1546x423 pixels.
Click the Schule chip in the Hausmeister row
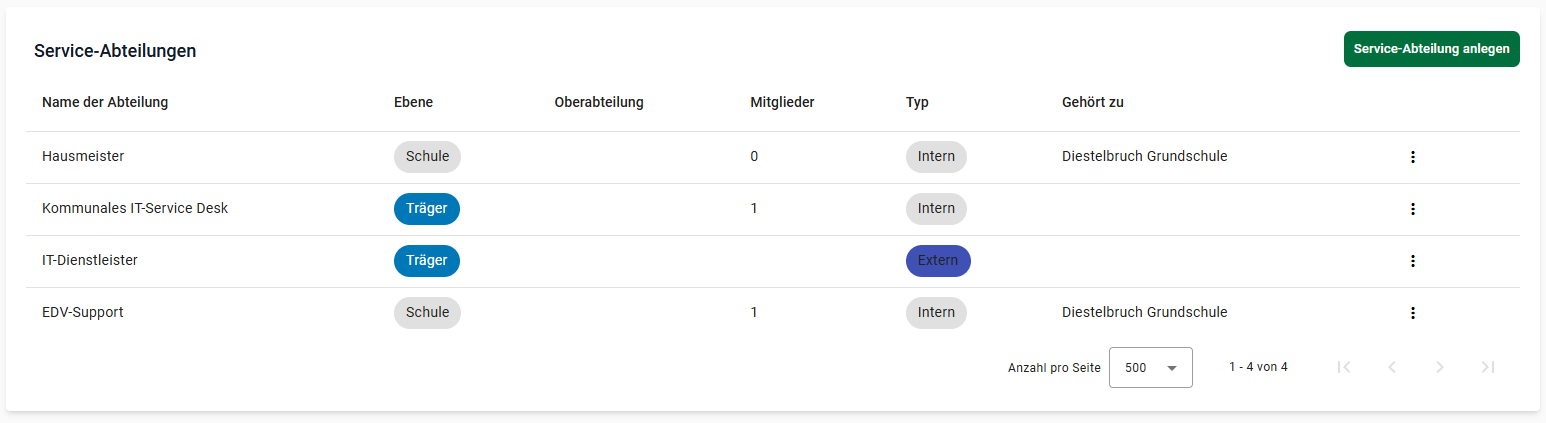click(427, 157)
